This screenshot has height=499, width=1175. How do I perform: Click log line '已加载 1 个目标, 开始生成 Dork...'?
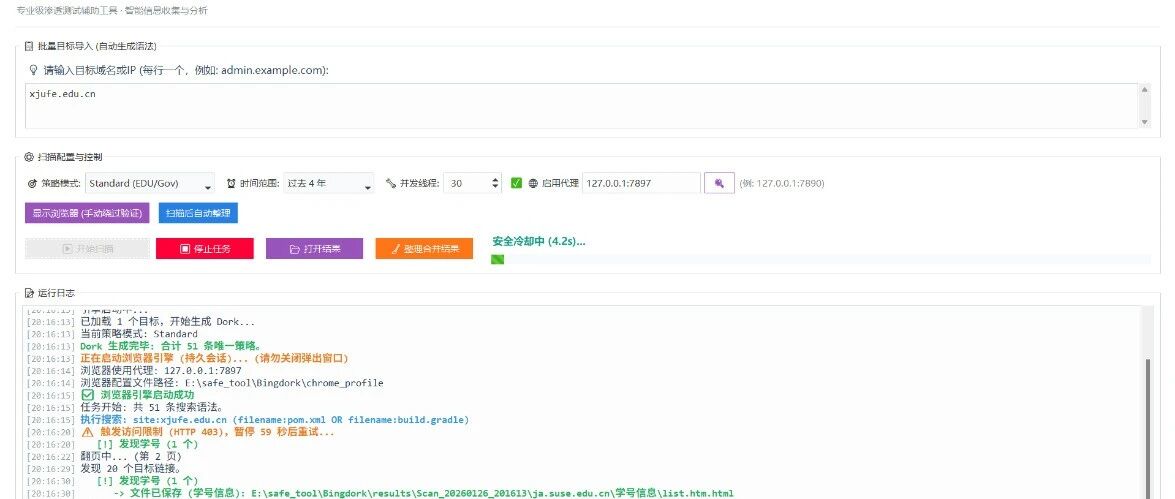pyautogui.click(x=167, y=321)
